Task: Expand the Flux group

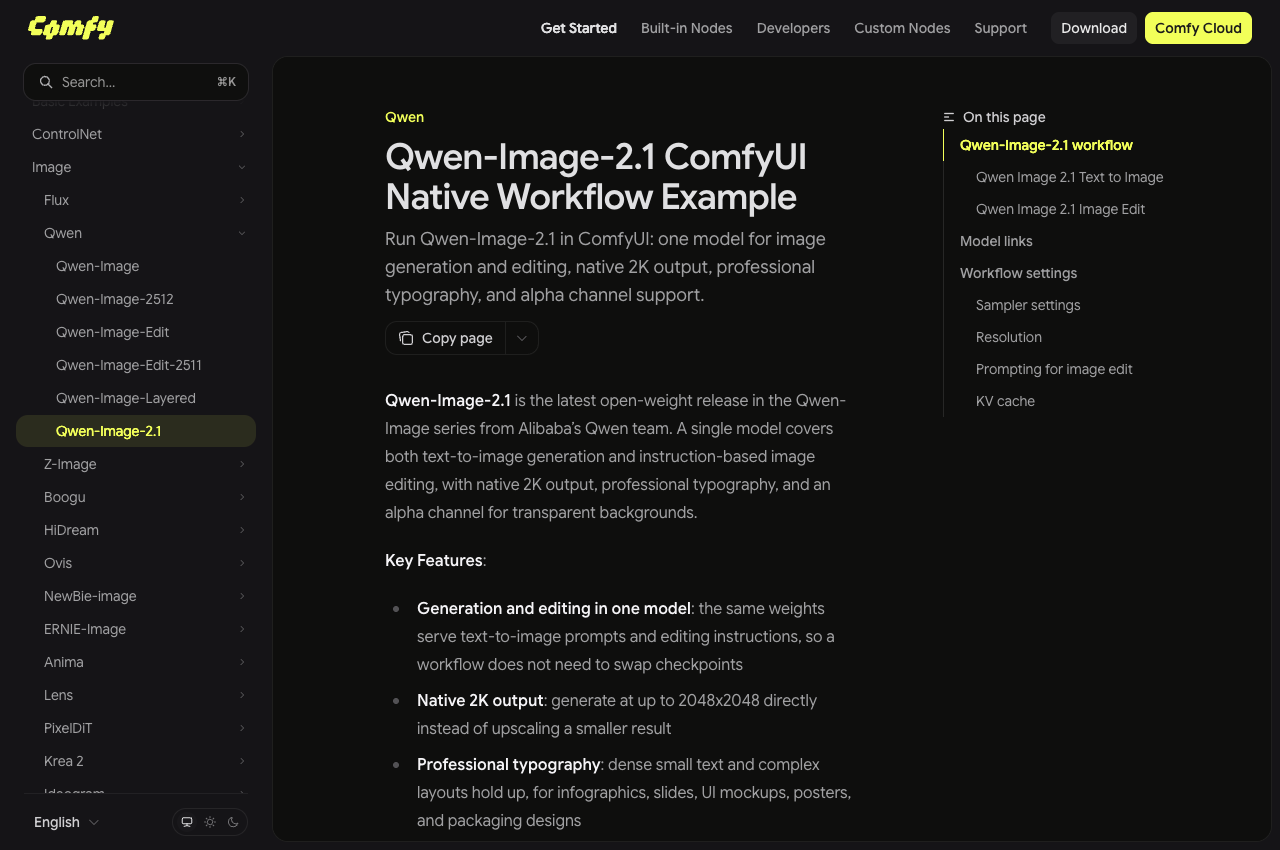Action: click(136, 200)
